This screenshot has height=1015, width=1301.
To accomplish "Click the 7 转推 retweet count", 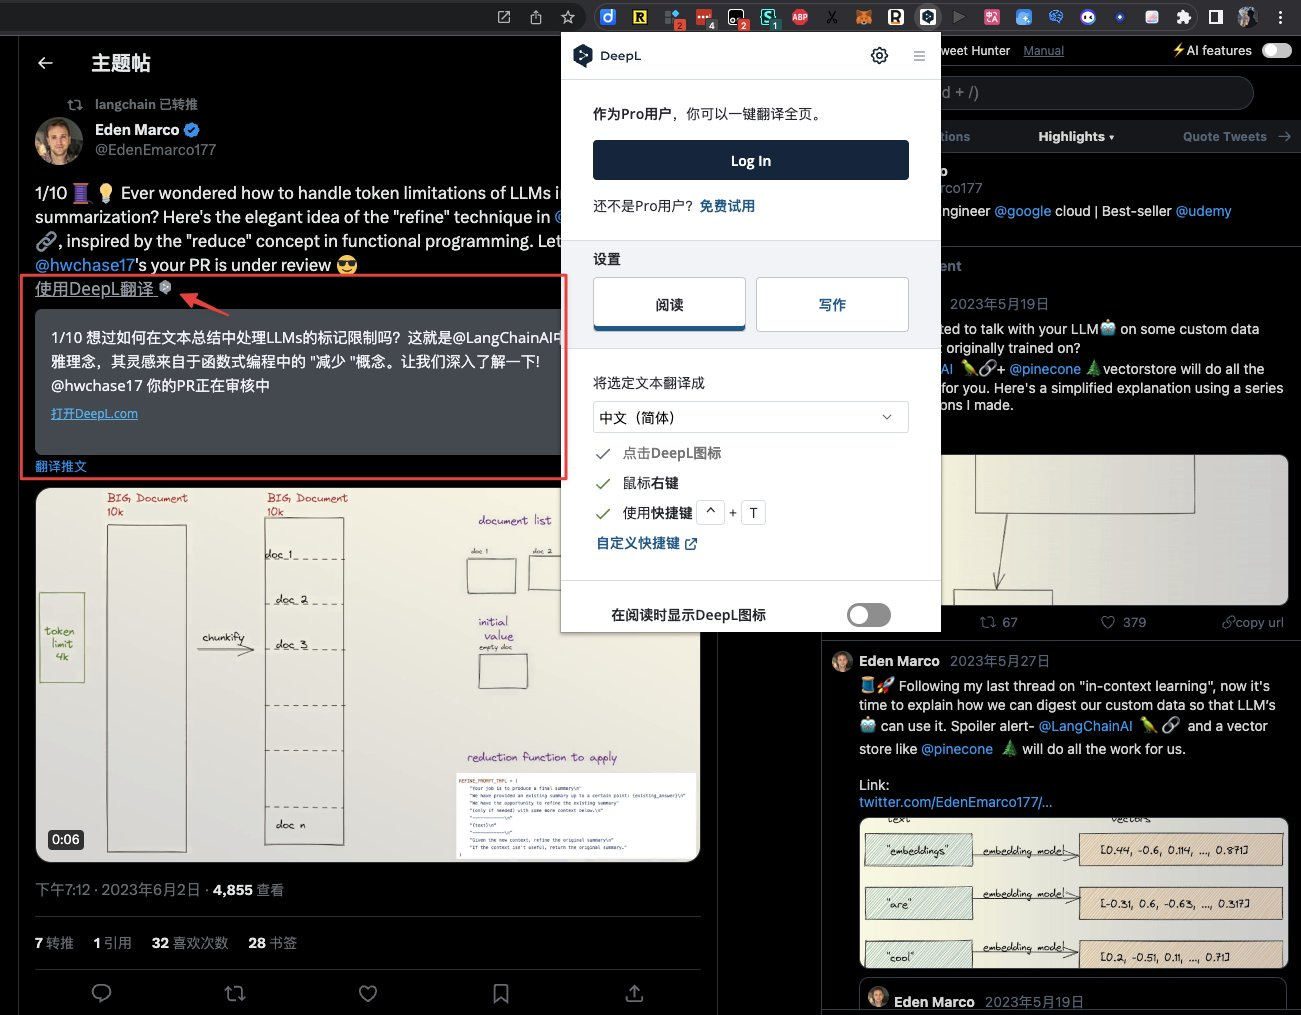I will point(54,943).
